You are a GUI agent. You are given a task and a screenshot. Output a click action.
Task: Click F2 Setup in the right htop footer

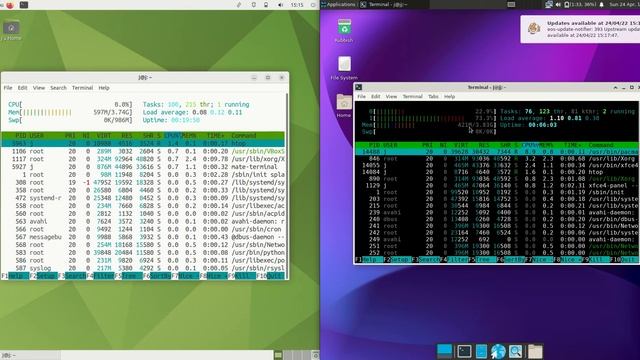(398, 260)
